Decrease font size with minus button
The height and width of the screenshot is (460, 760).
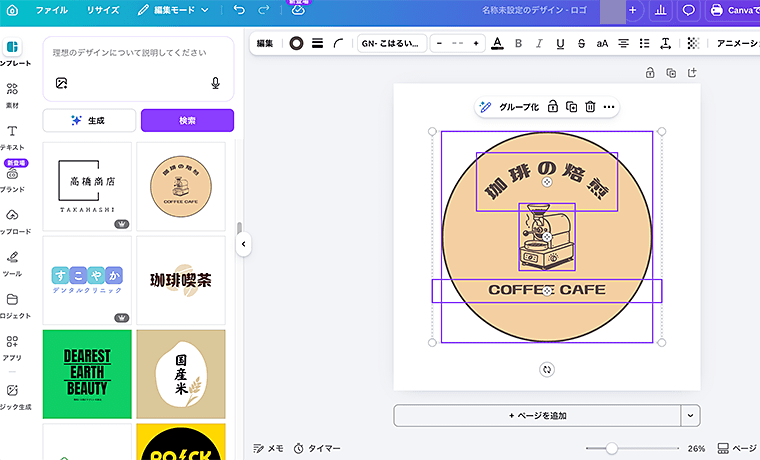(x=439, y=44)
